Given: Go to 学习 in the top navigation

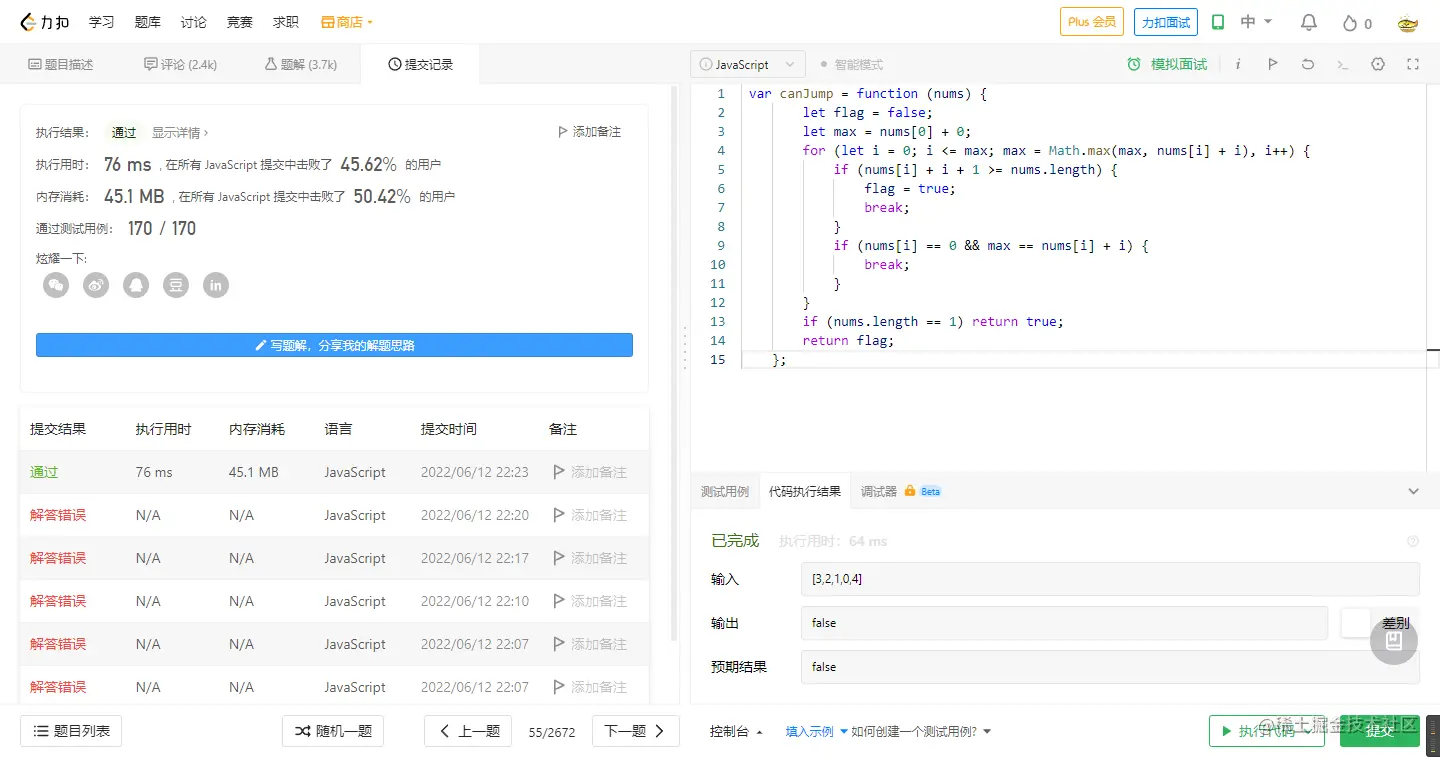Looking at the screenshot, I should tap(101, 22).
